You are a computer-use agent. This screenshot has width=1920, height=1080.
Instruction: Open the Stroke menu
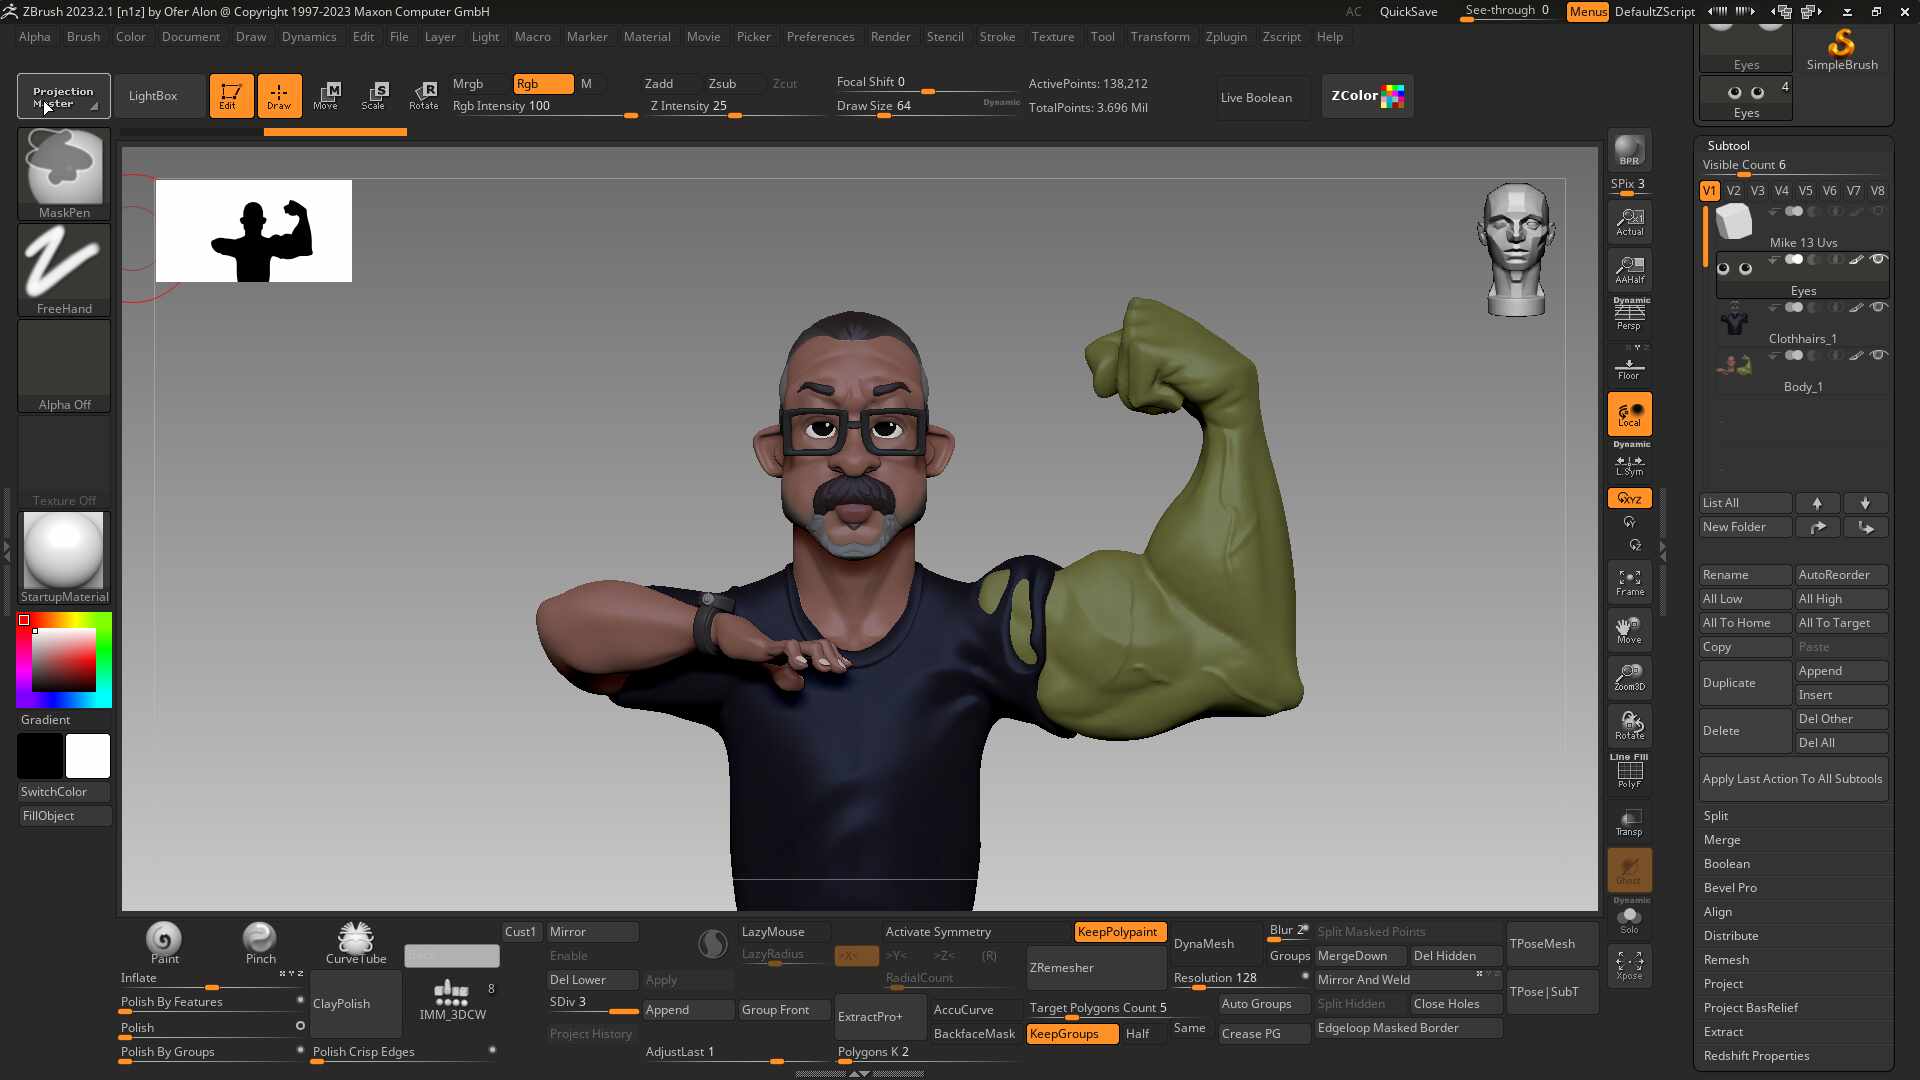tap(996, 37)
